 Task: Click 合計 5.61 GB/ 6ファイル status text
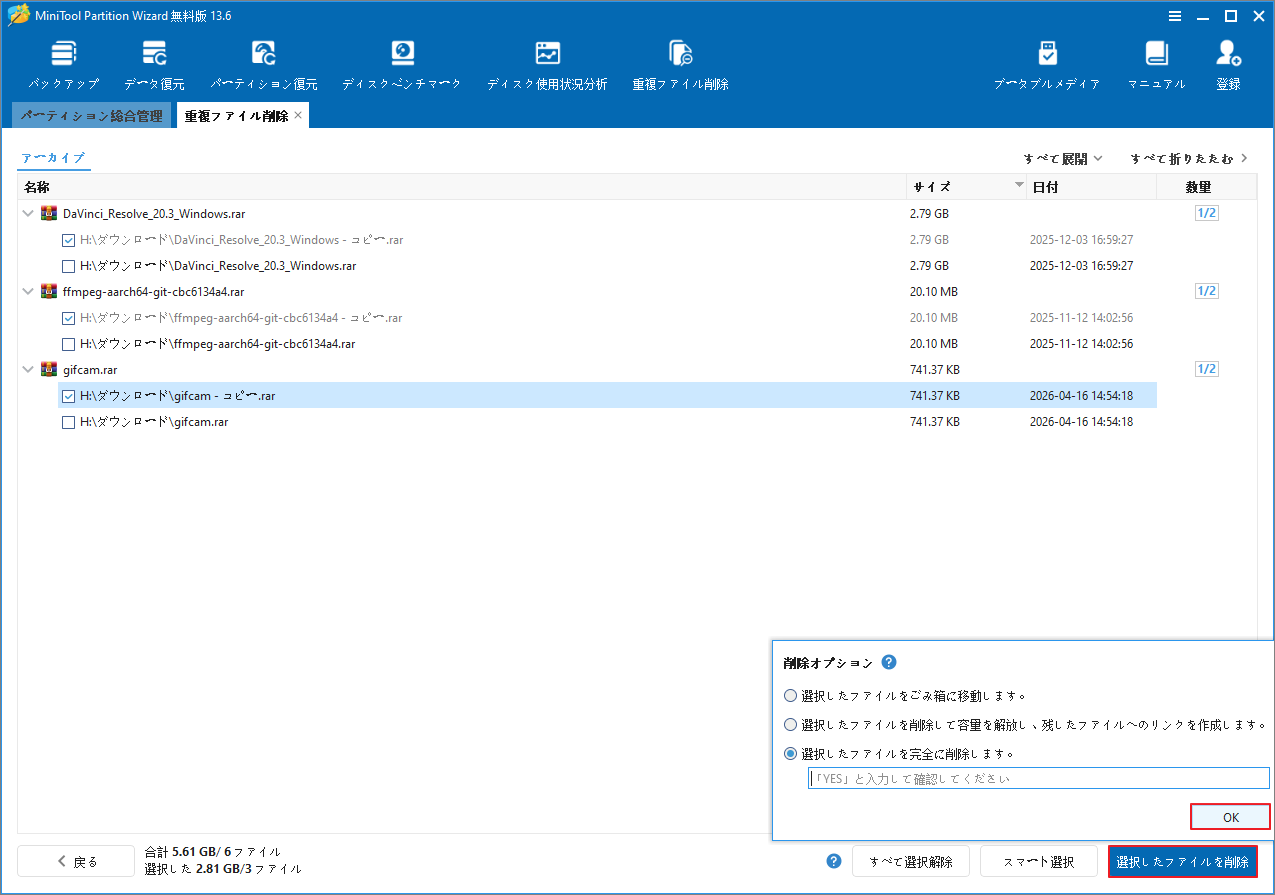pos(213,852)
